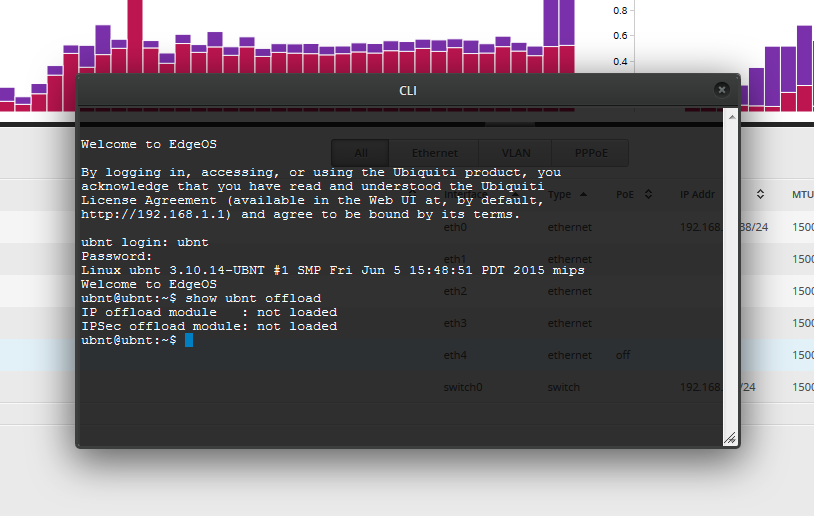Image resolution: width=814 pixels, height=516 pixels.
Task: Grab the CLI dialog corner grip handle
Action: point(730,438)
